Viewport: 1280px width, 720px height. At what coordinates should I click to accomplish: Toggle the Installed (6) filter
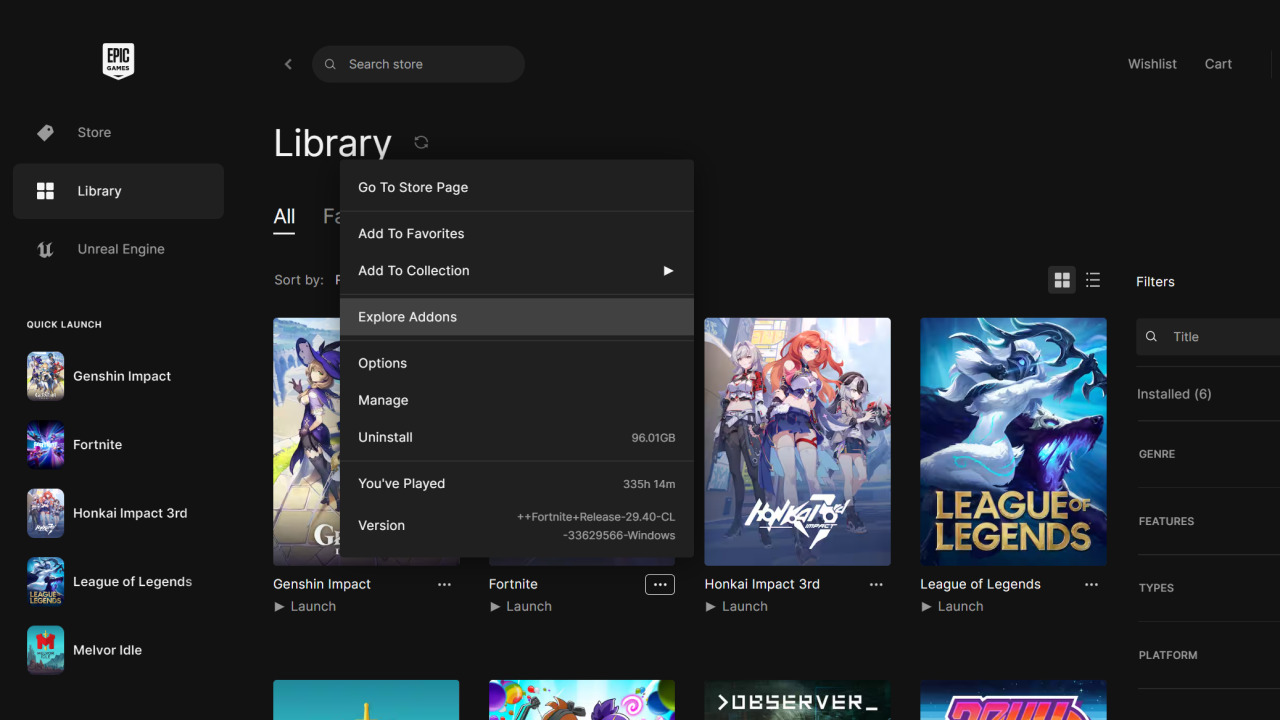(x=1174, y=394)
